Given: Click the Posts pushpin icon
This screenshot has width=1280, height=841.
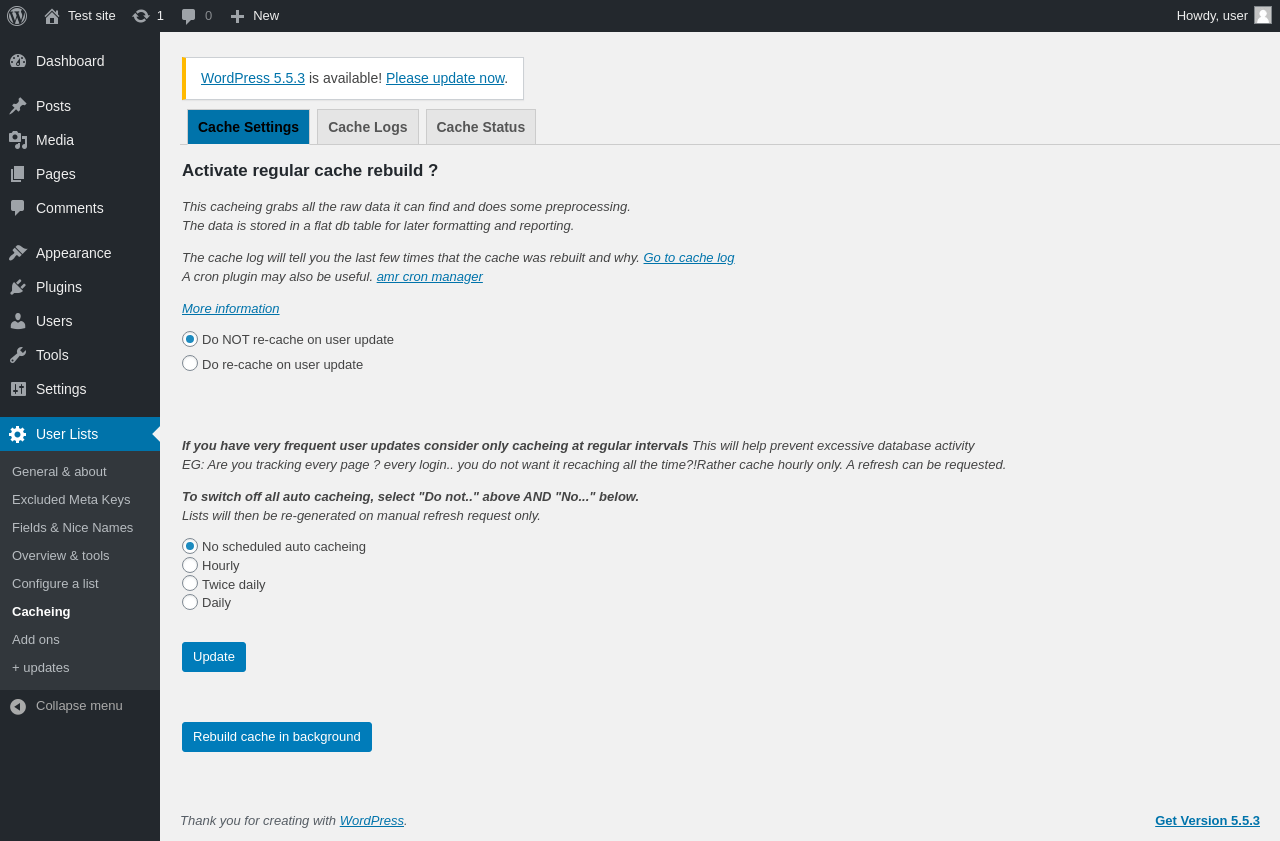Looking at the screenshot, I should pyautogui.click(x=18, y=106).
